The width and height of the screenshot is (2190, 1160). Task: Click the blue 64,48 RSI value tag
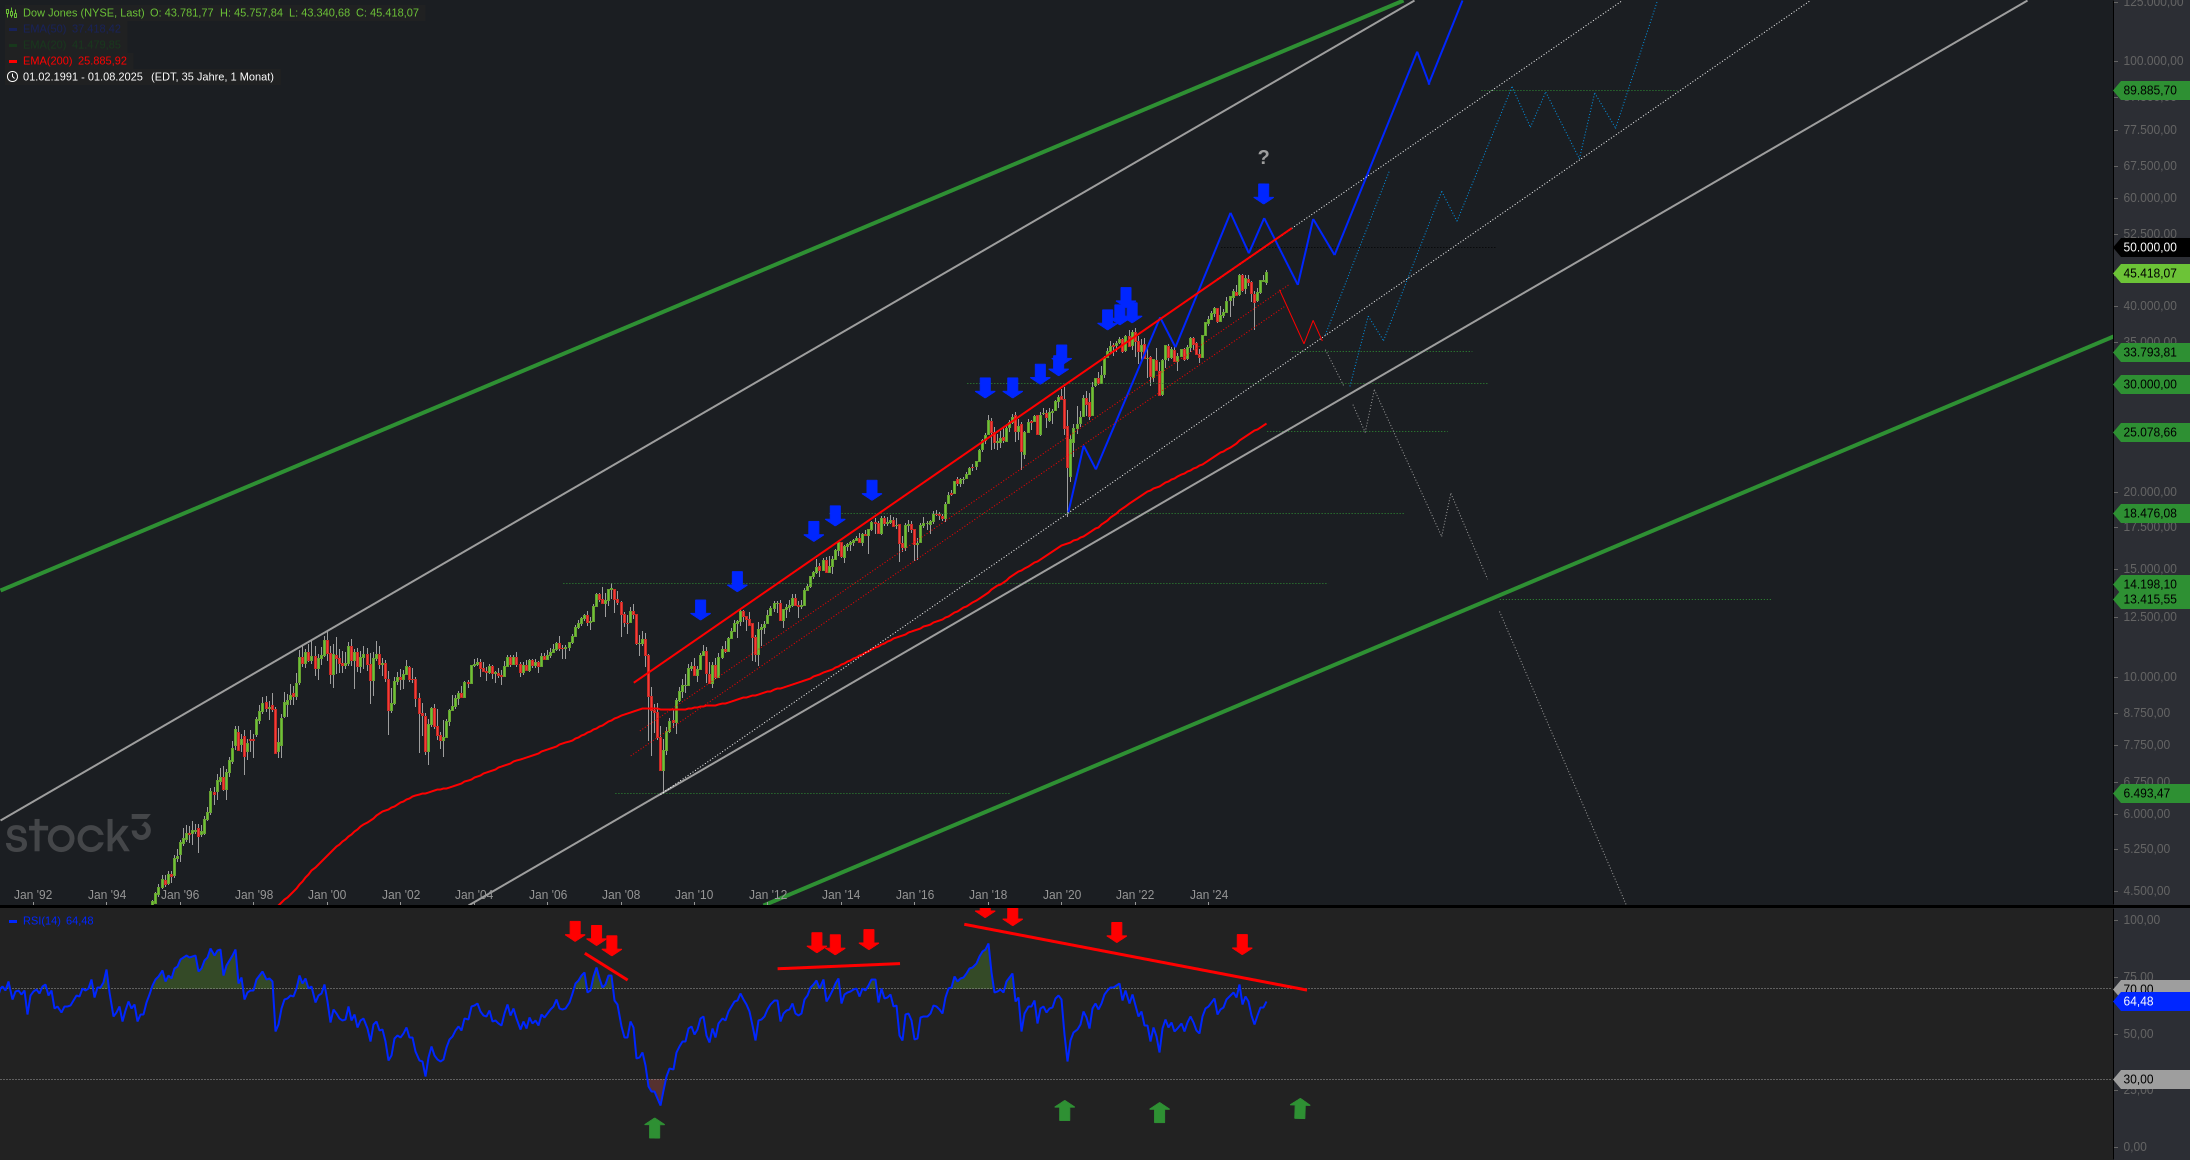[2152, 1001]
